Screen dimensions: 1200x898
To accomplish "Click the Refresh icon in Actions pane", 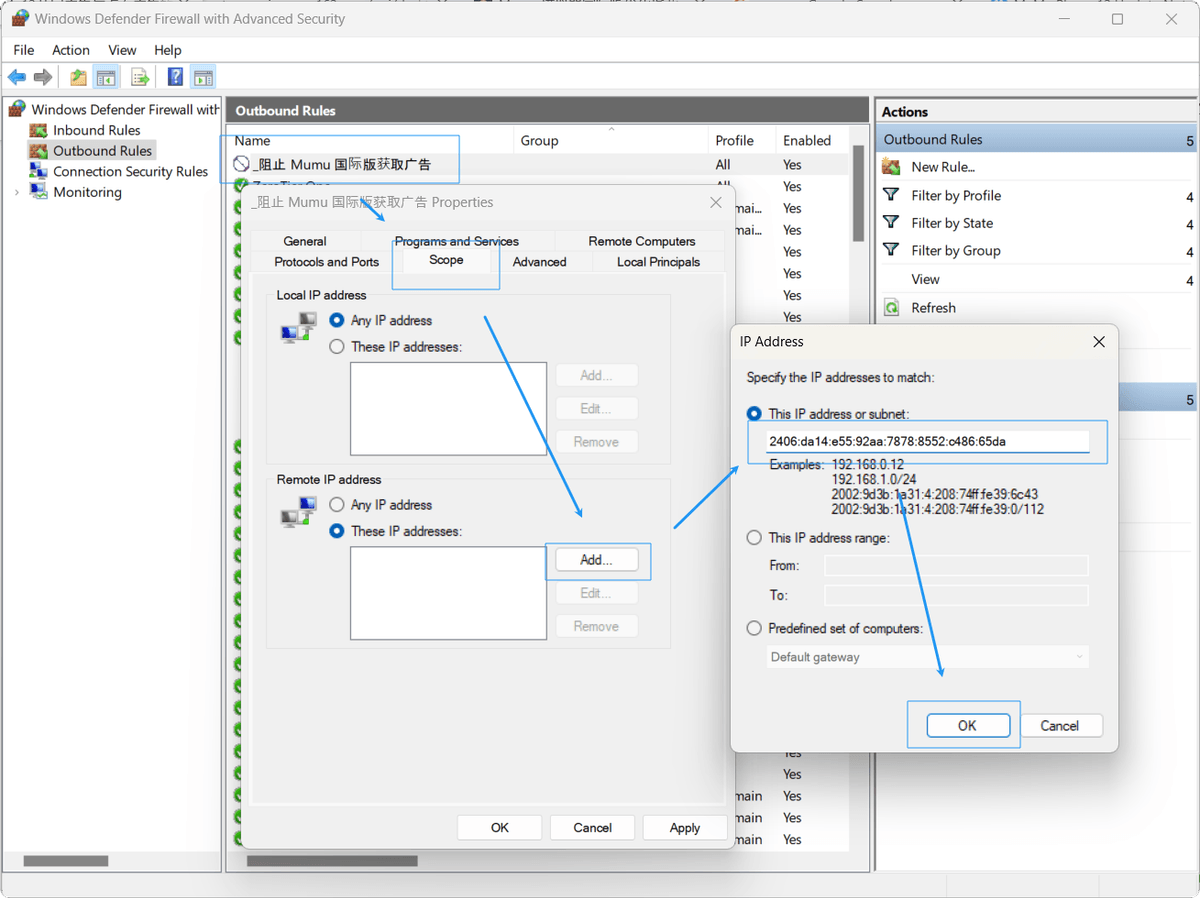I will click(891, 308).
